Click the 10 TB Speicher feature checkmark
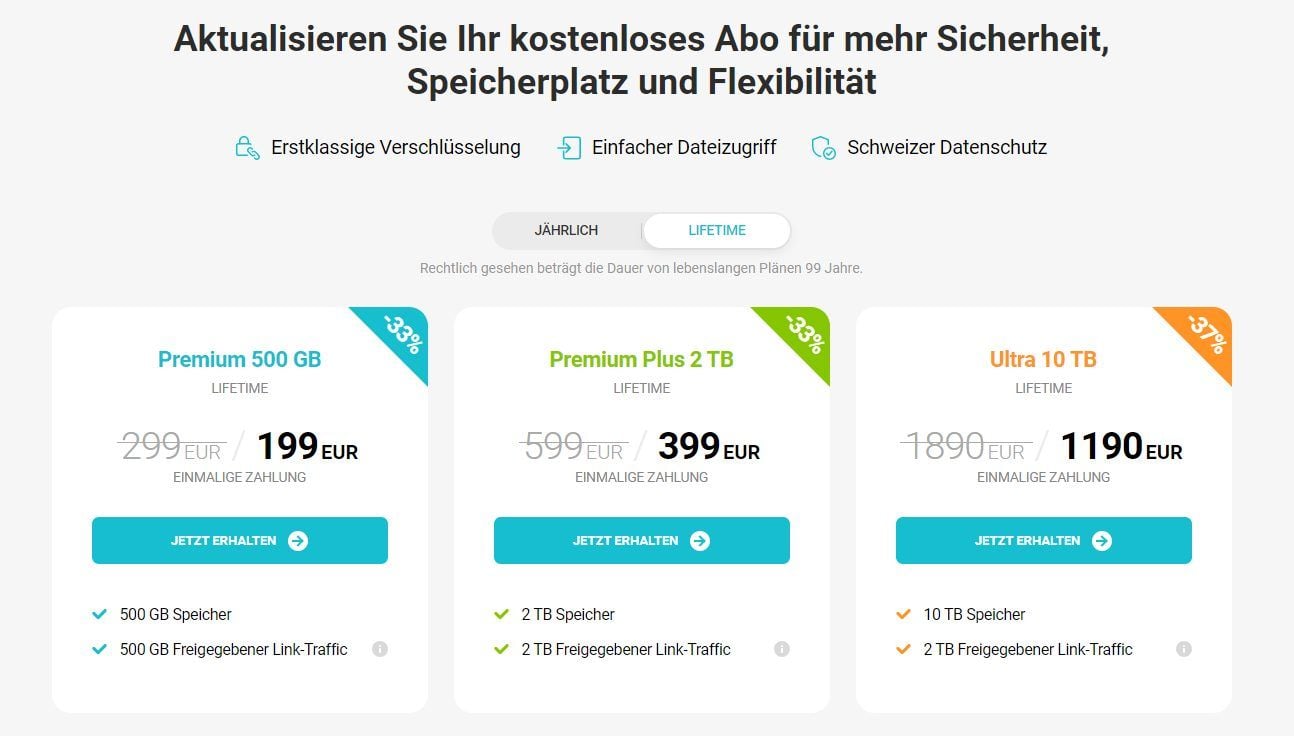This screenshot has width=1294, height=736. click(x=904, y=614)
